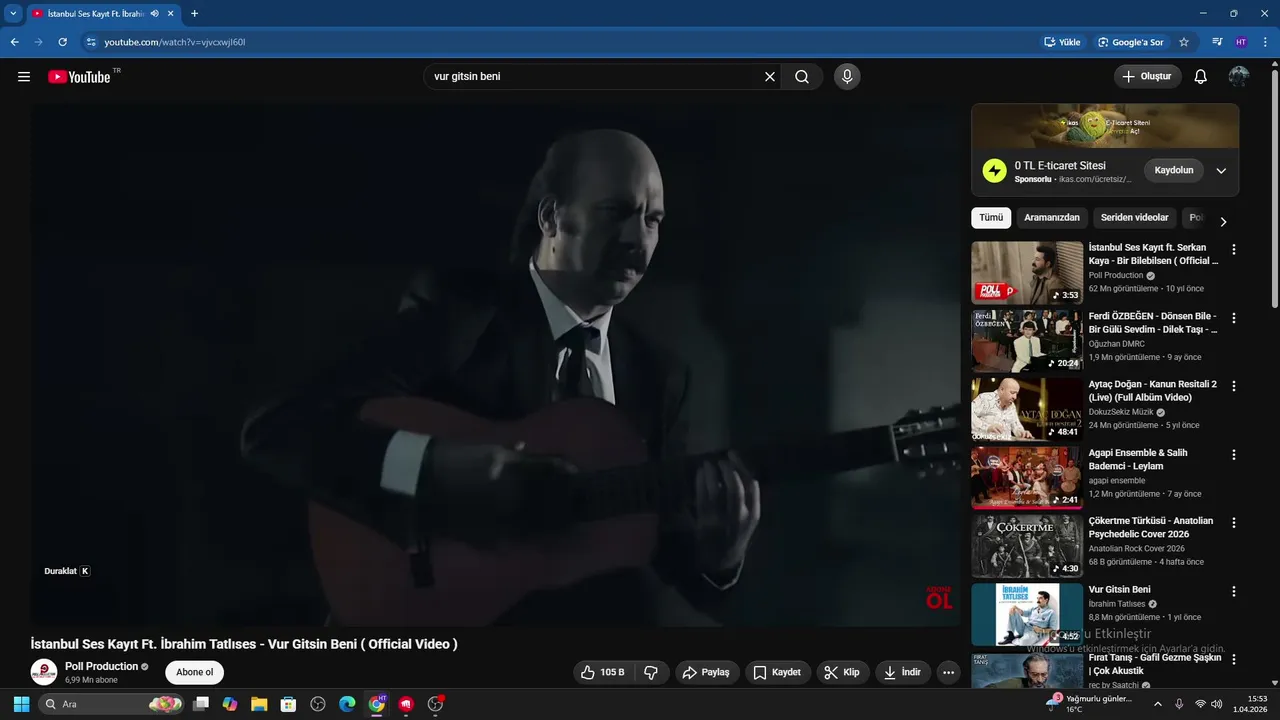Viewport: 1280px width, 720px height.
Task: Open options for Çökertme Türküsü video
Action: (1234, 523)
